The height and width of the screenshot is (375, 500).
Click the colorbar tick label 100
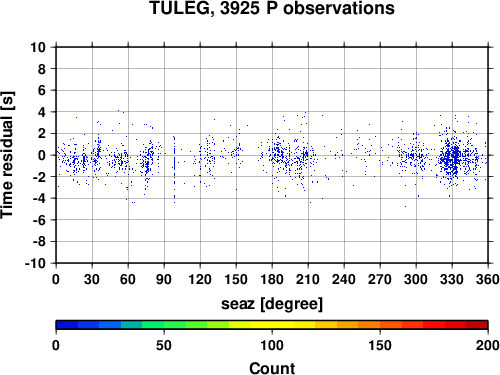tap(272, 345)
